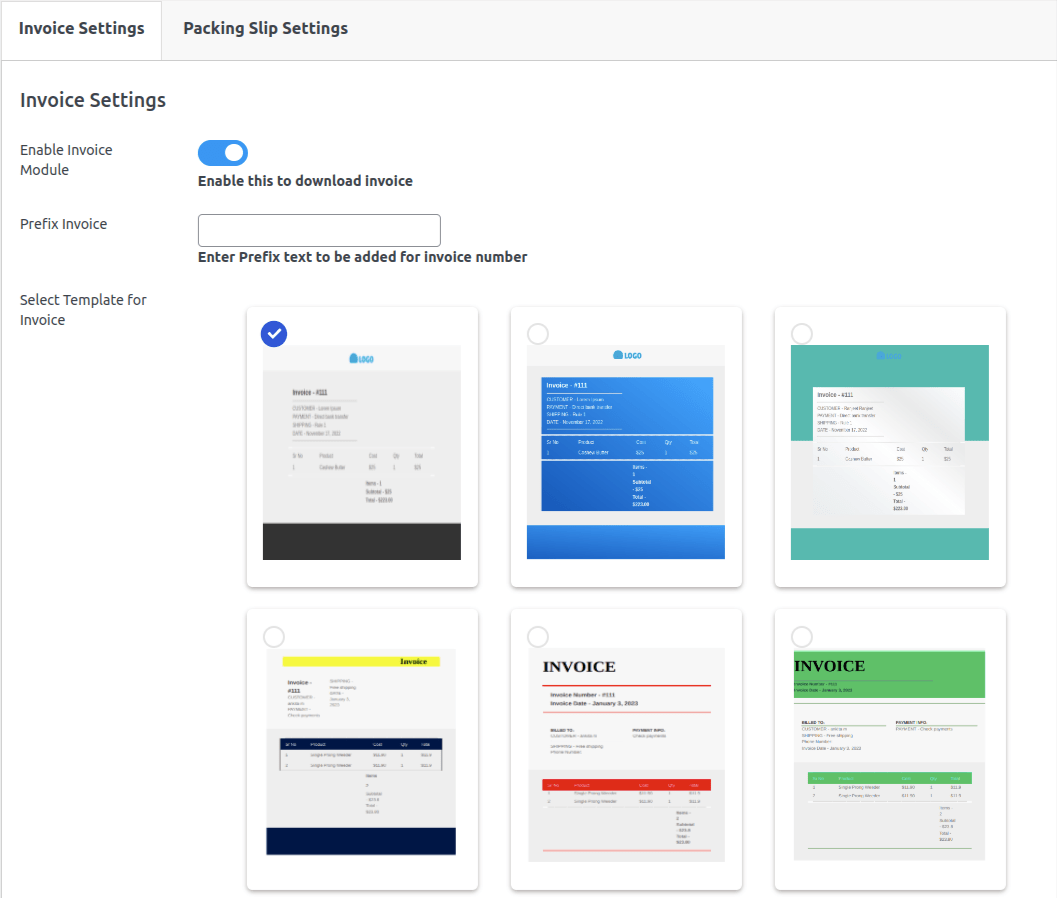Pick the radio button on the red-table template
This screenshot has width=1057, height=898.
pos(538,637)
